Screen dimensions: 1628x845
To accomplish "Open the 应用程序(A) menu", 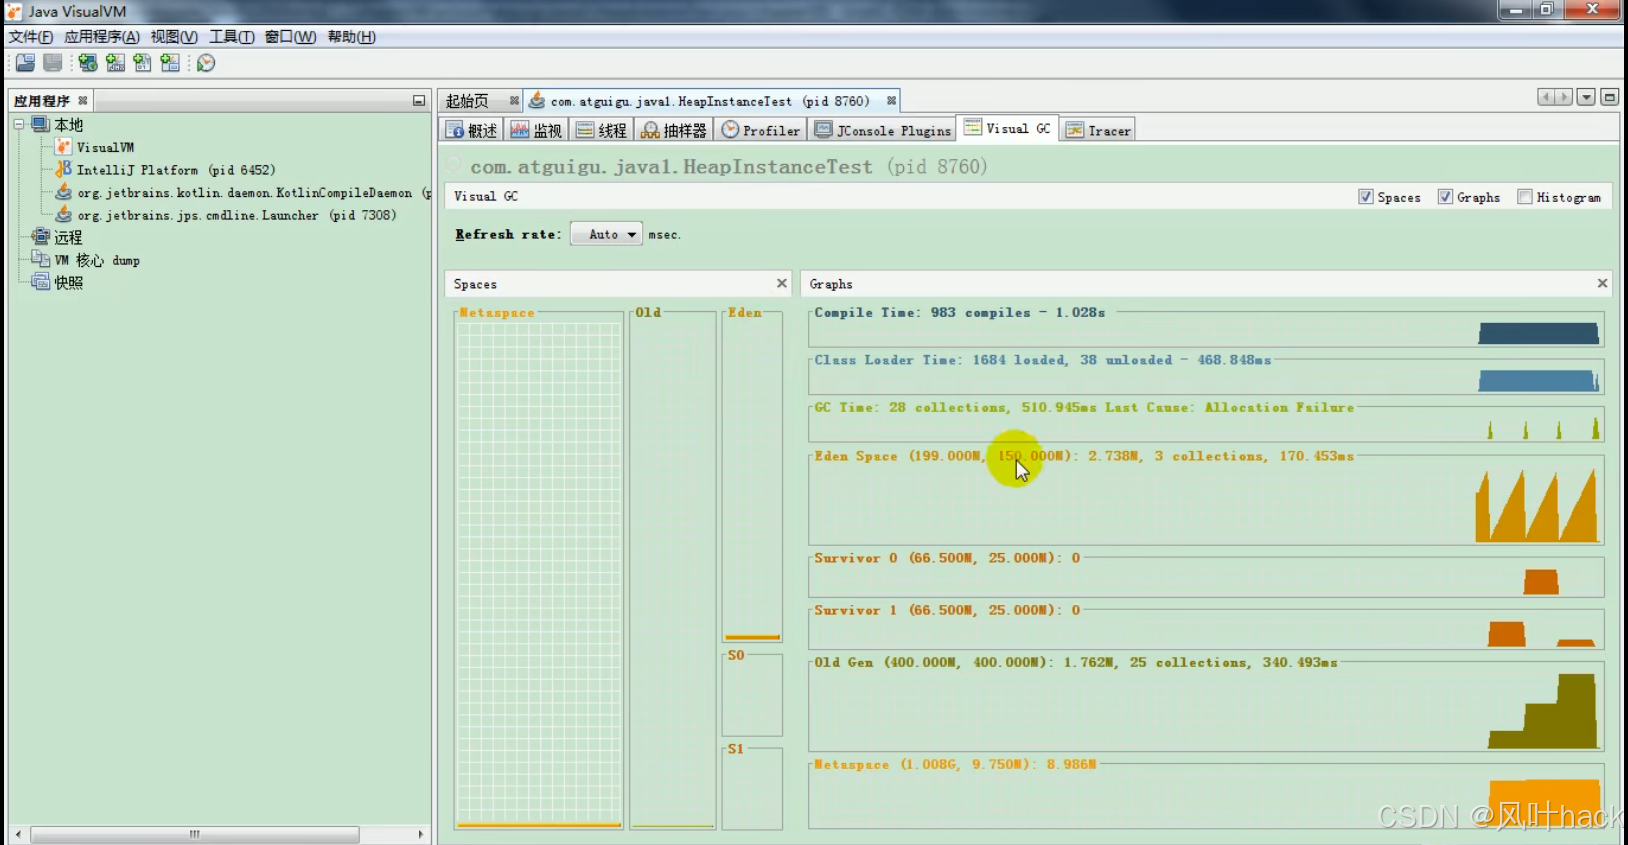I will pos(102,37).
